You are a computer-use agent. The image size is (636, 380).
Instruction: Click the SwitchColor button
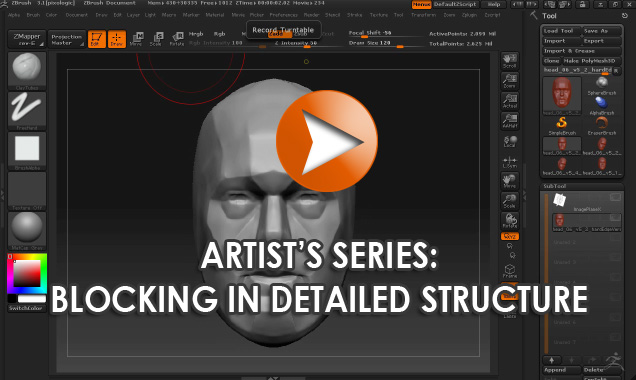point(27,308)
